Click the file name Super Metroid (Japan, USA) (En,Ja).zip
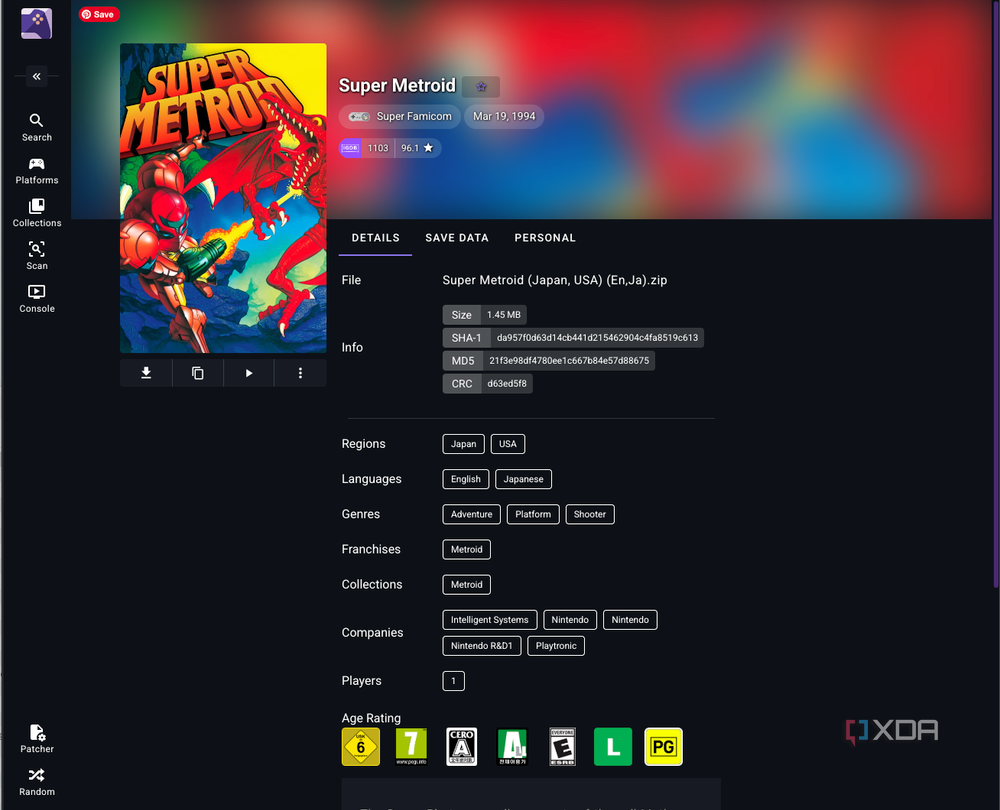 [555, 280]
